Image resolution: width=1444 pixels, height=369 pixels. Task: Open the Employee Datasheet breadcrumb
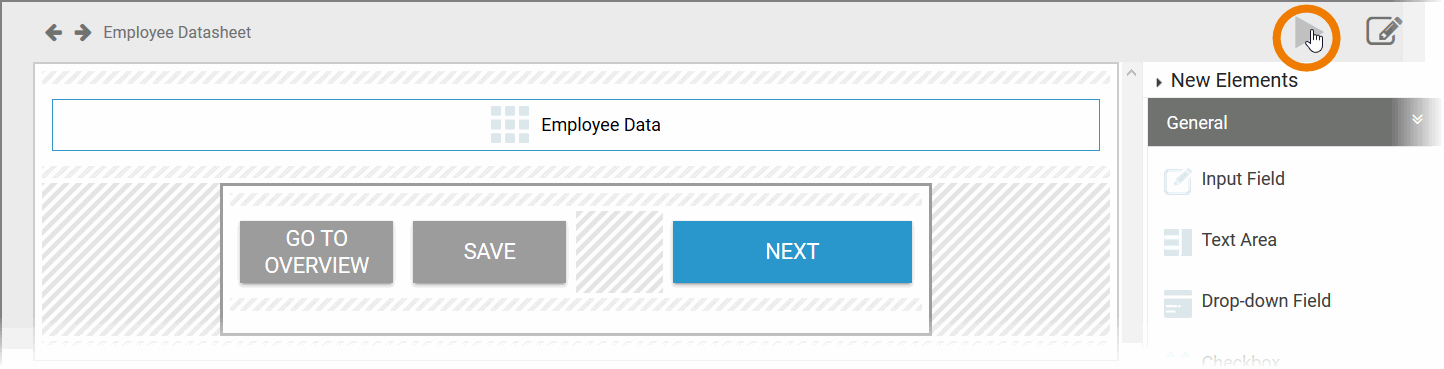coord(177,32)
